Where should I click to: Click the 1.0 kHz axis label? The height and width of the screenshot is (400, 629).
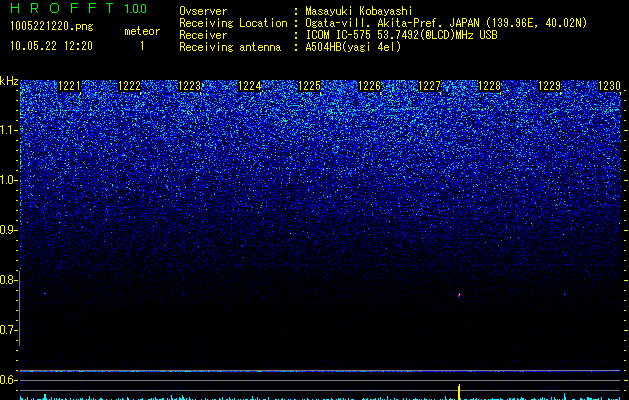(x=8, y=180)
